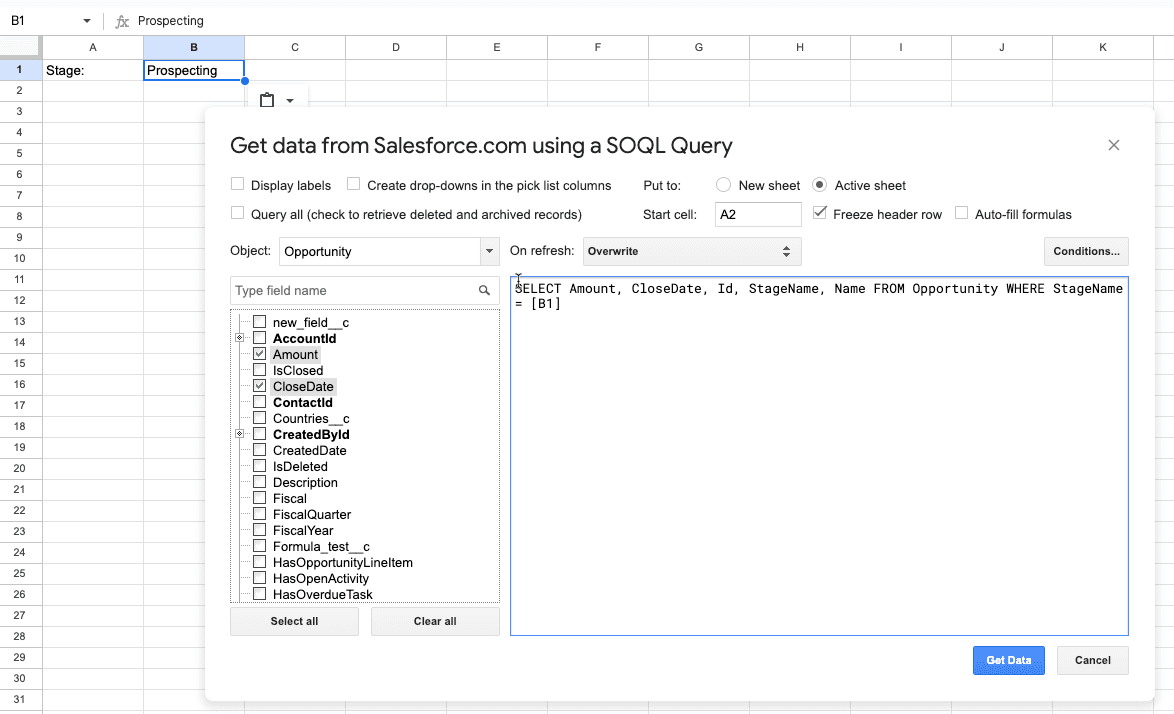Select row header 15
This screenshot has height=714, width=1174.
pos(20,363)
